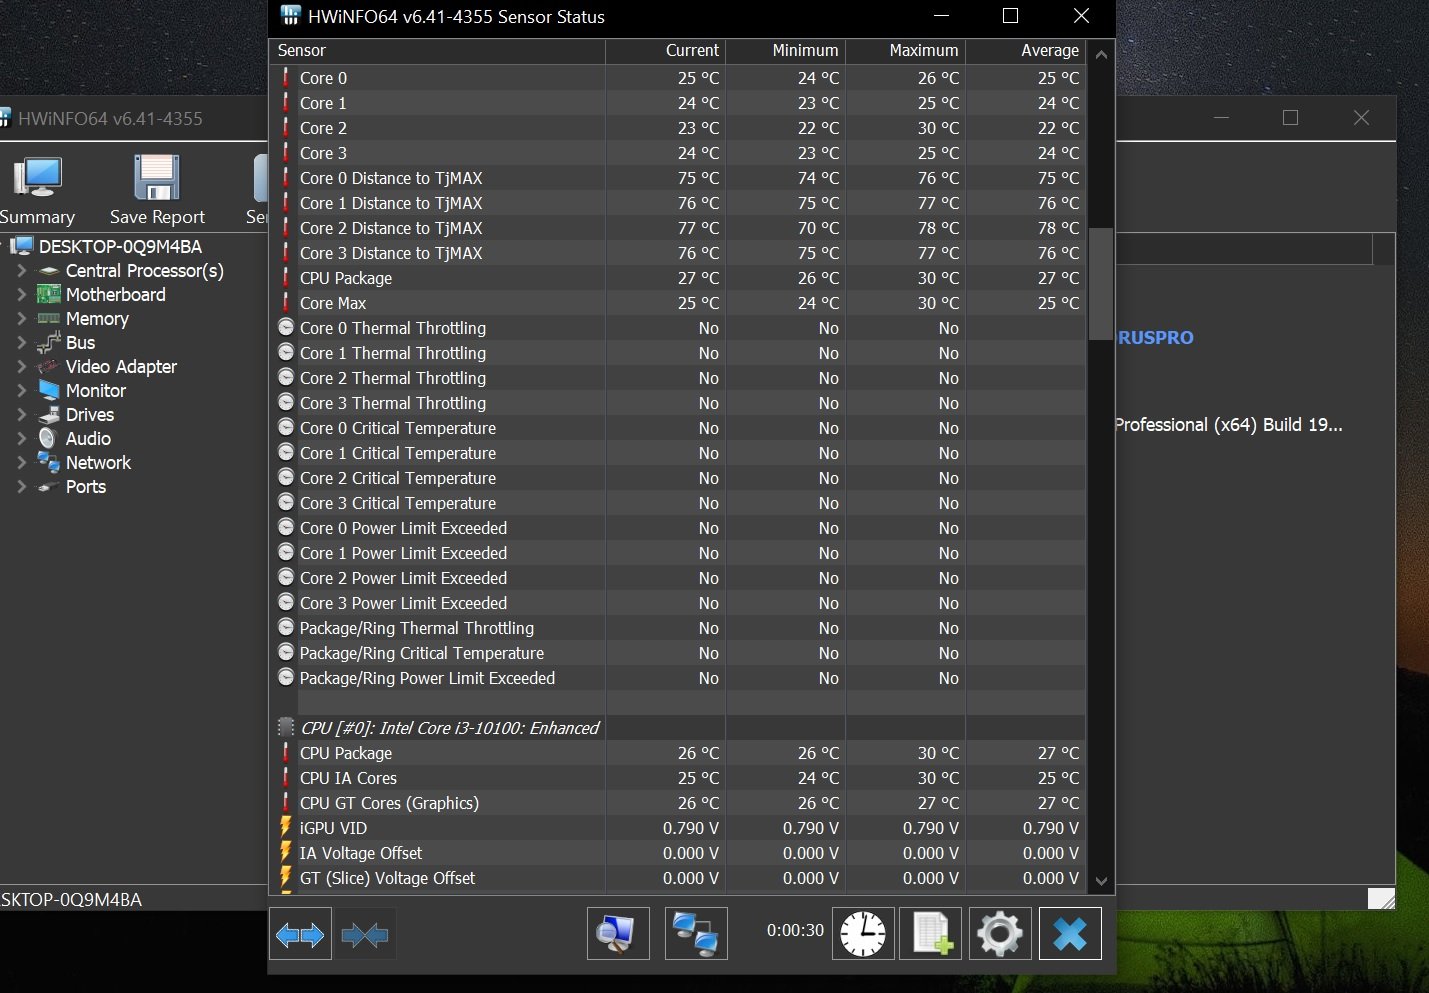Click the DESKTOP-0Q9M4BA computer icon

pyautogui.click(x=22, y=246)
